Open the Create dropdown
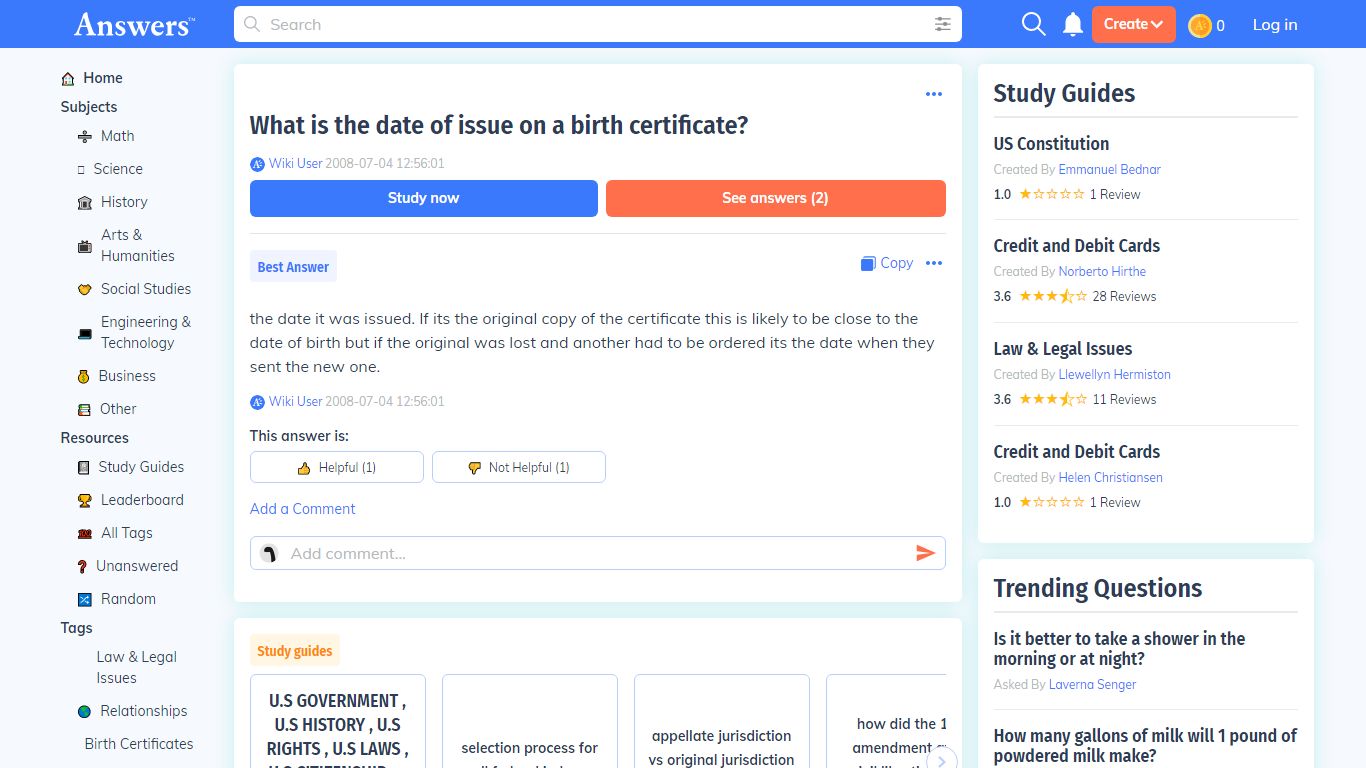 click(1133, 24)
